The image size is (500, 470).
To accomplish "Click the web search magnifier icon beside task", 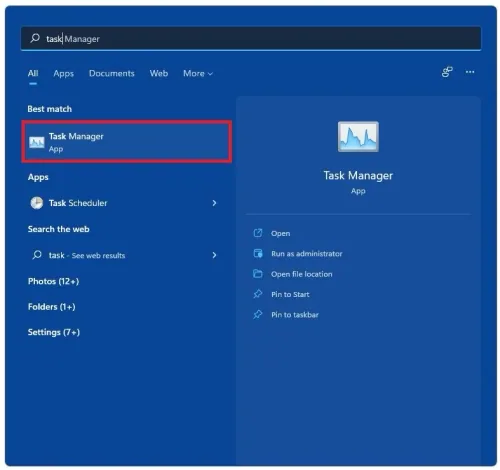I will point(37,255).
